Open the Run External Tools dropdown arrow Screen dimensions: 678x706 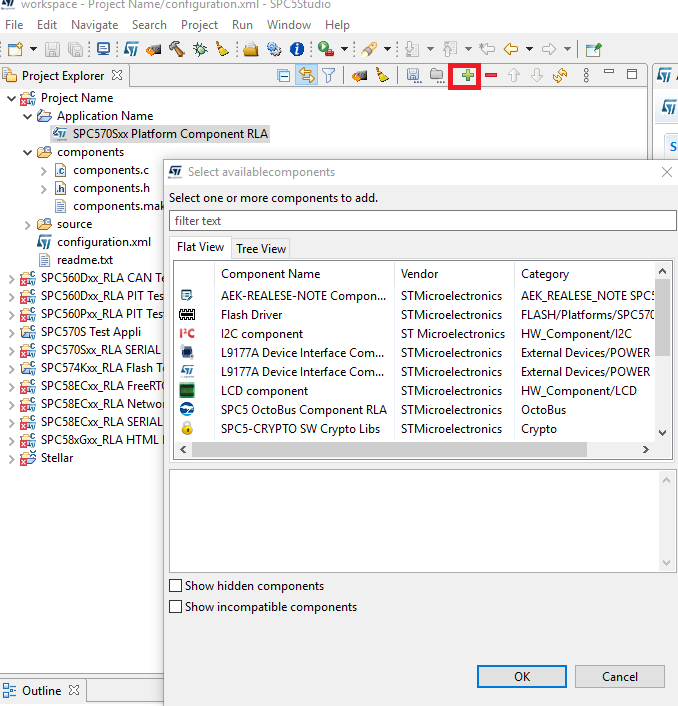(x=344, y=49)
